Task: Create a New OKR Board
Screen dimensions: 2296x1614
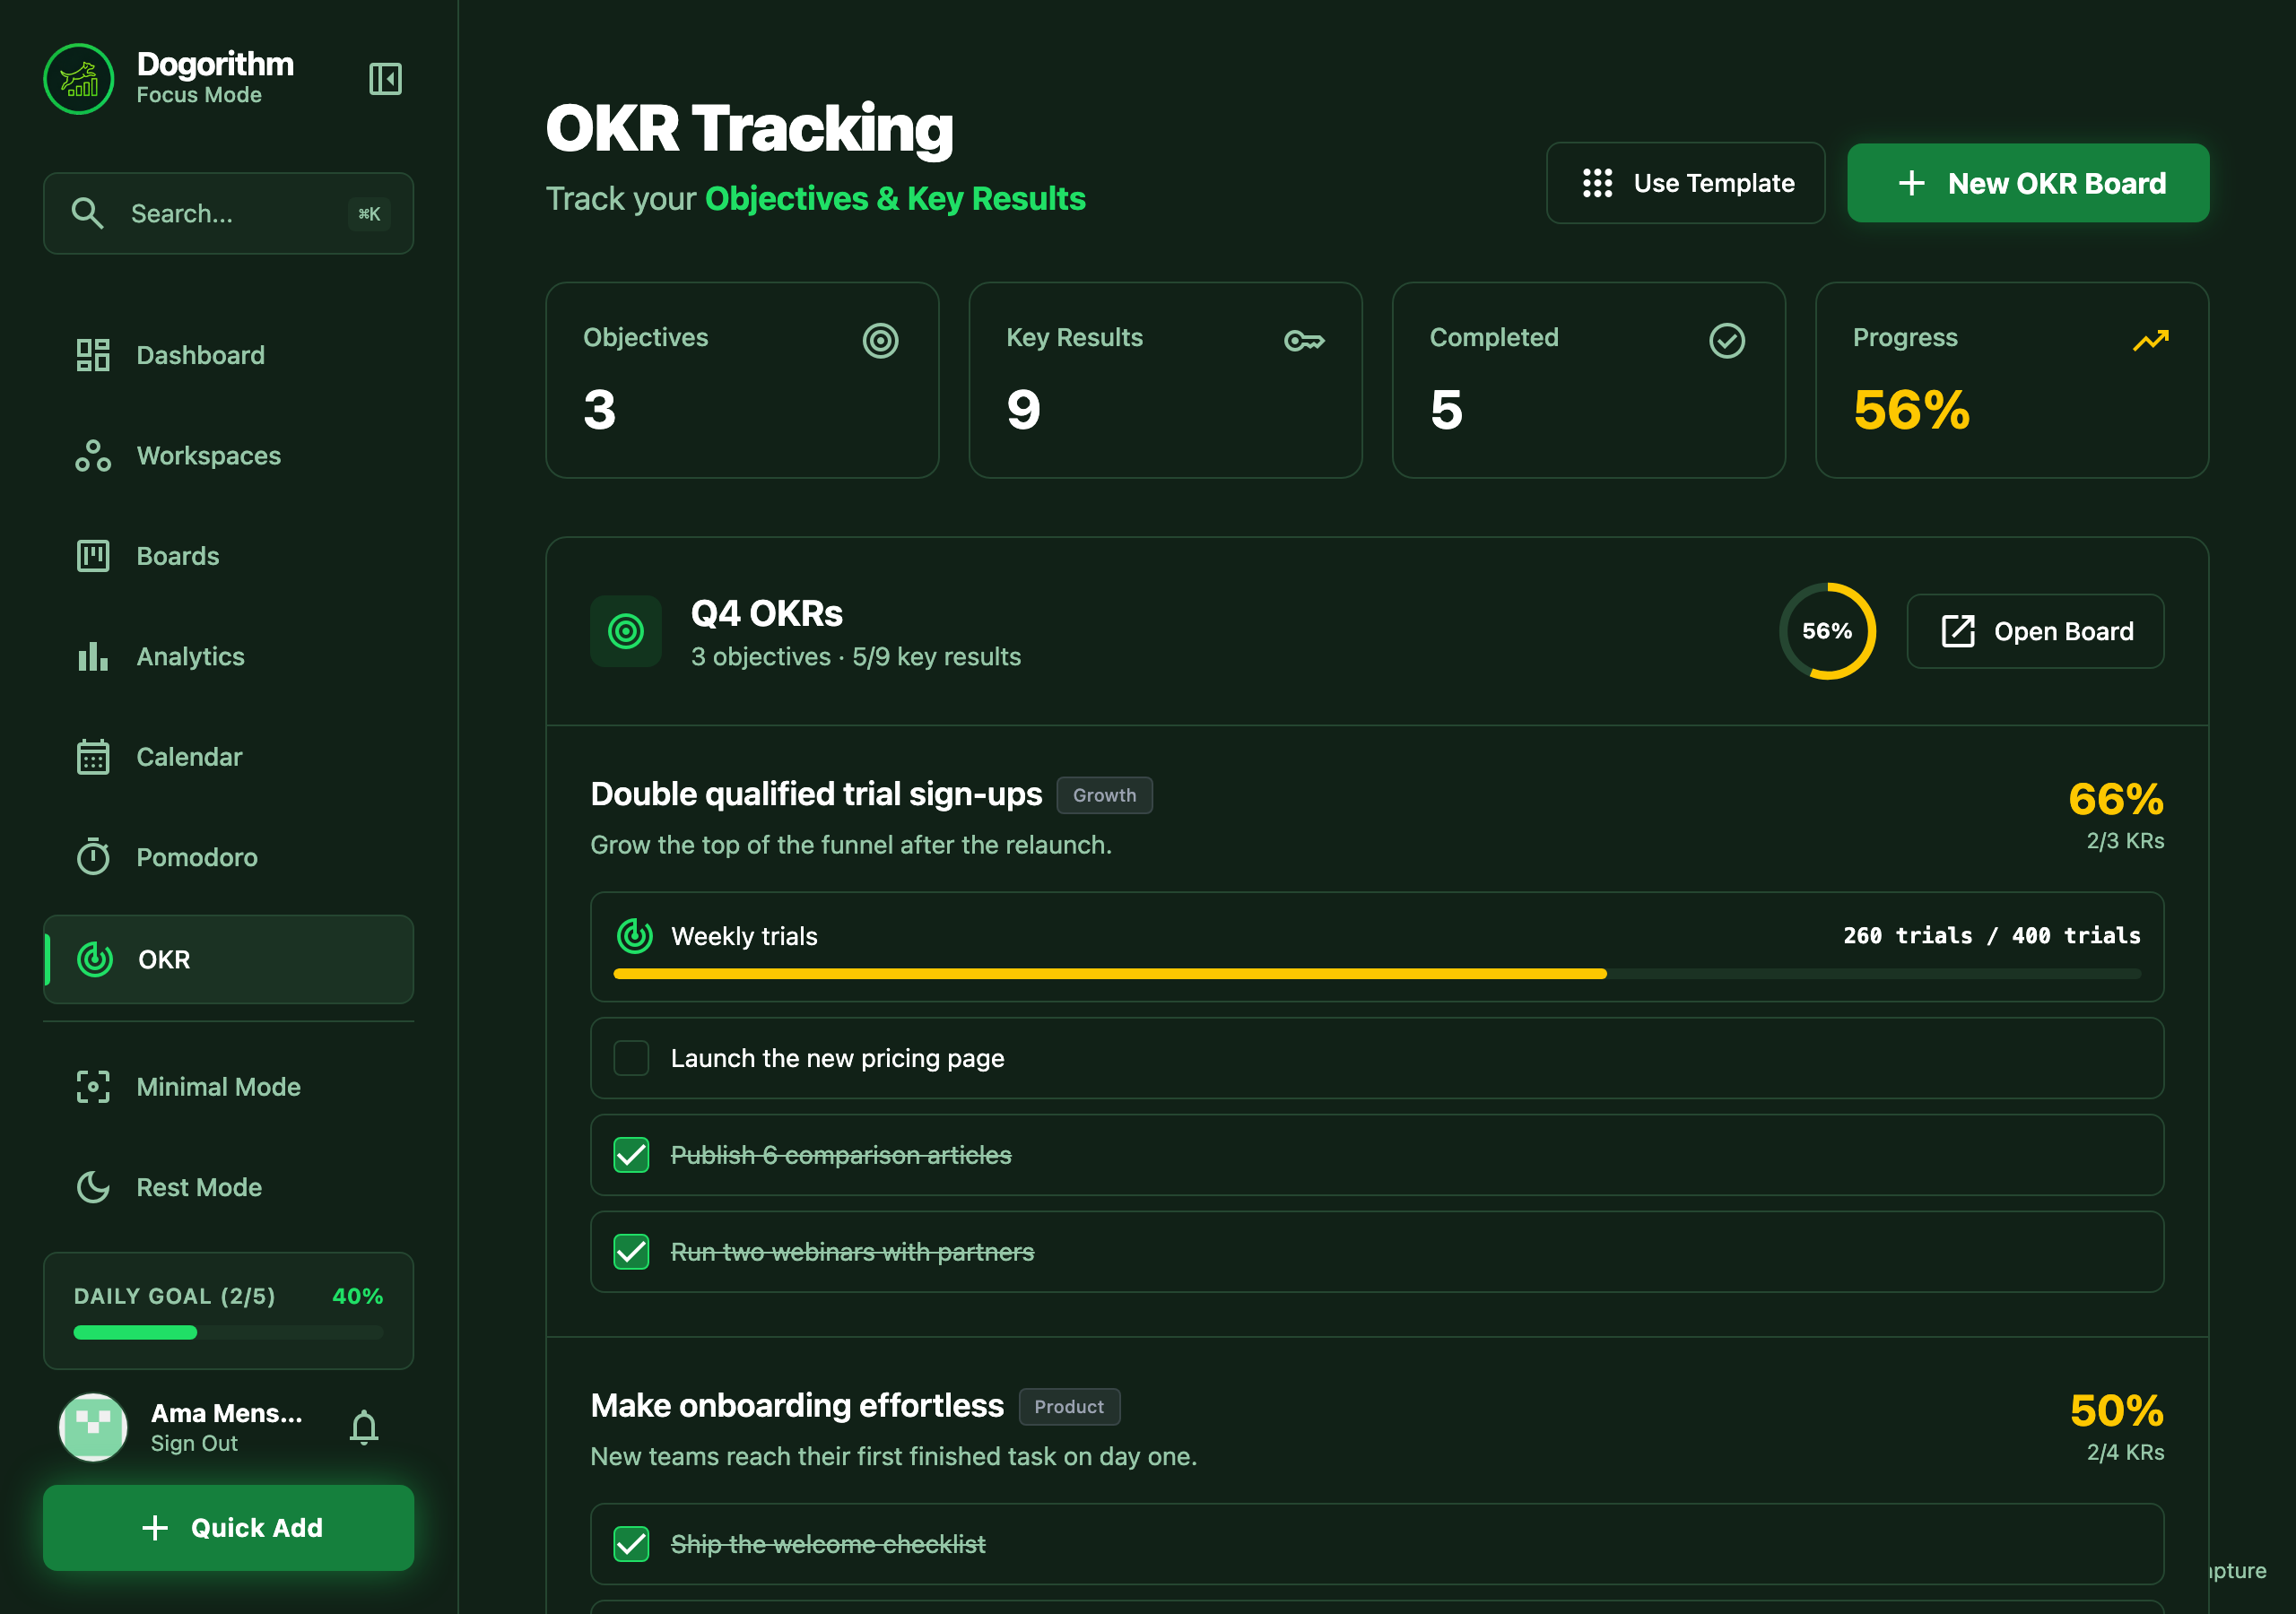Action: (x=2028, y=183)
